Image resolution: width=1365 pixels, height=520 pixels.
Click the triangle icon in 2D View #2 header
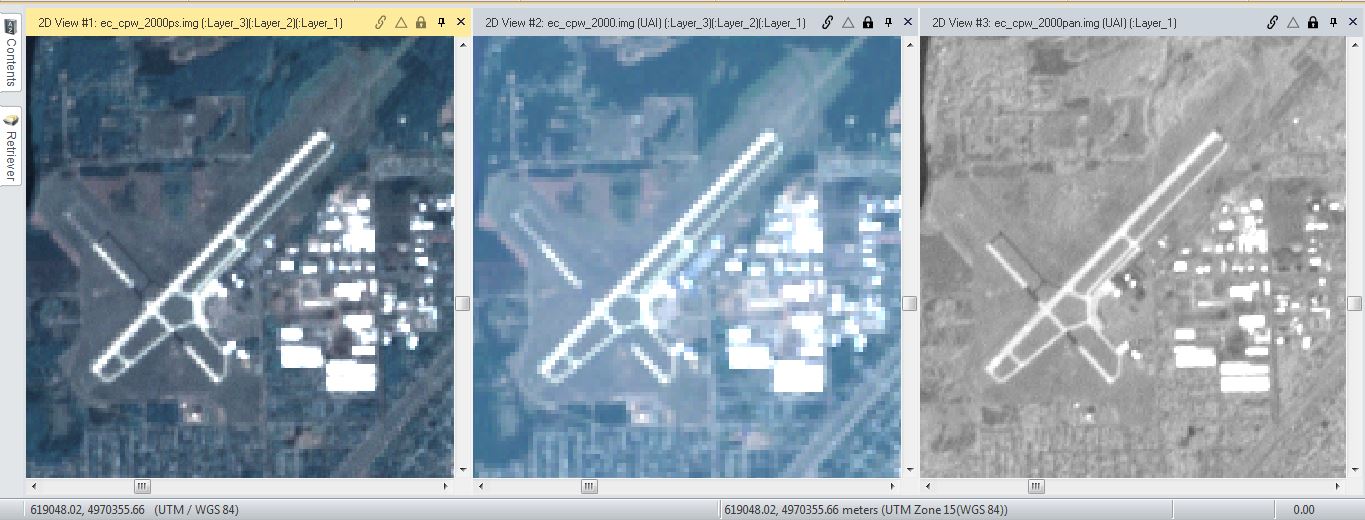(848, 22)
